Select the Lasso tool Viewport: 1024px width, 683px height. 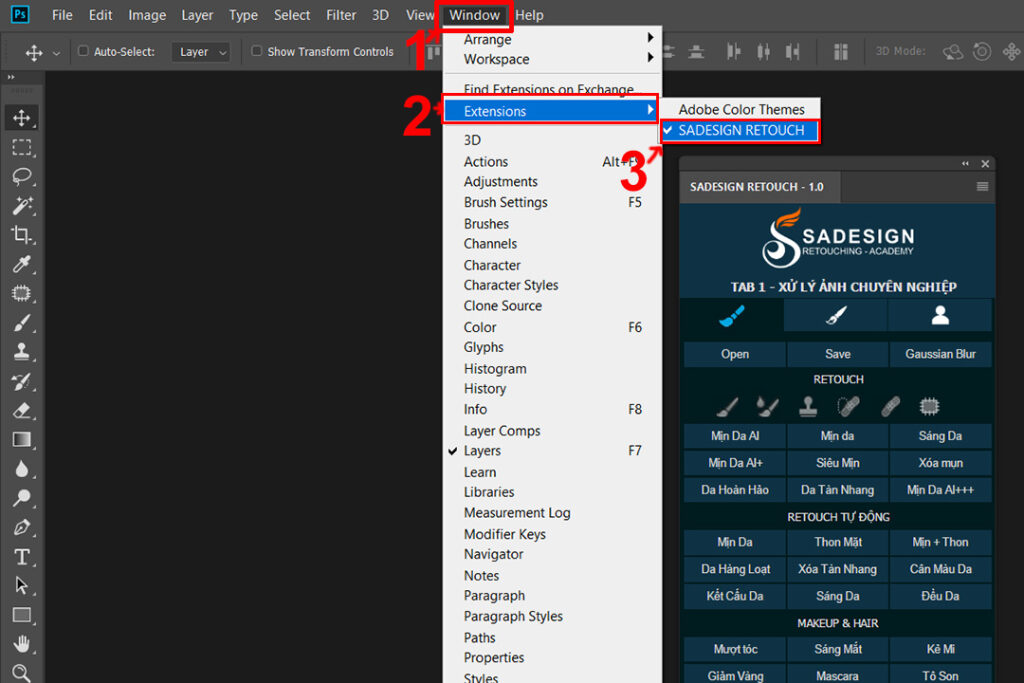click(21, 176)
